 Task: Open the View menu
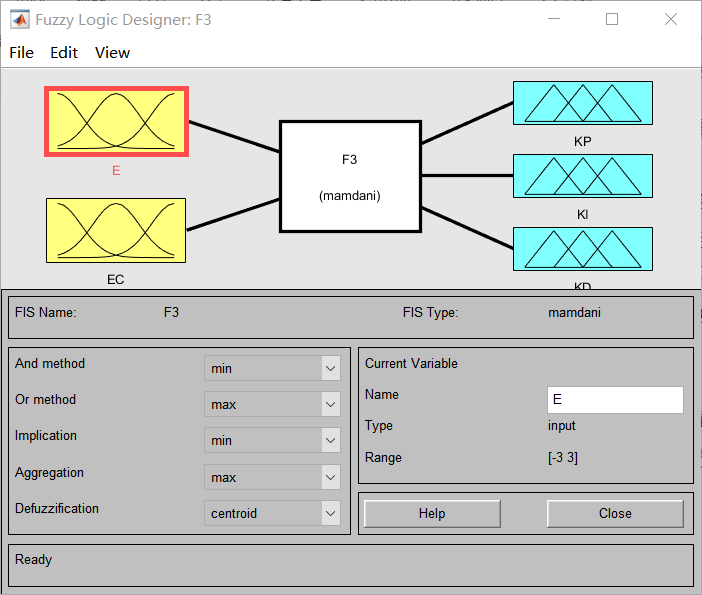click(x=112, y=53)
